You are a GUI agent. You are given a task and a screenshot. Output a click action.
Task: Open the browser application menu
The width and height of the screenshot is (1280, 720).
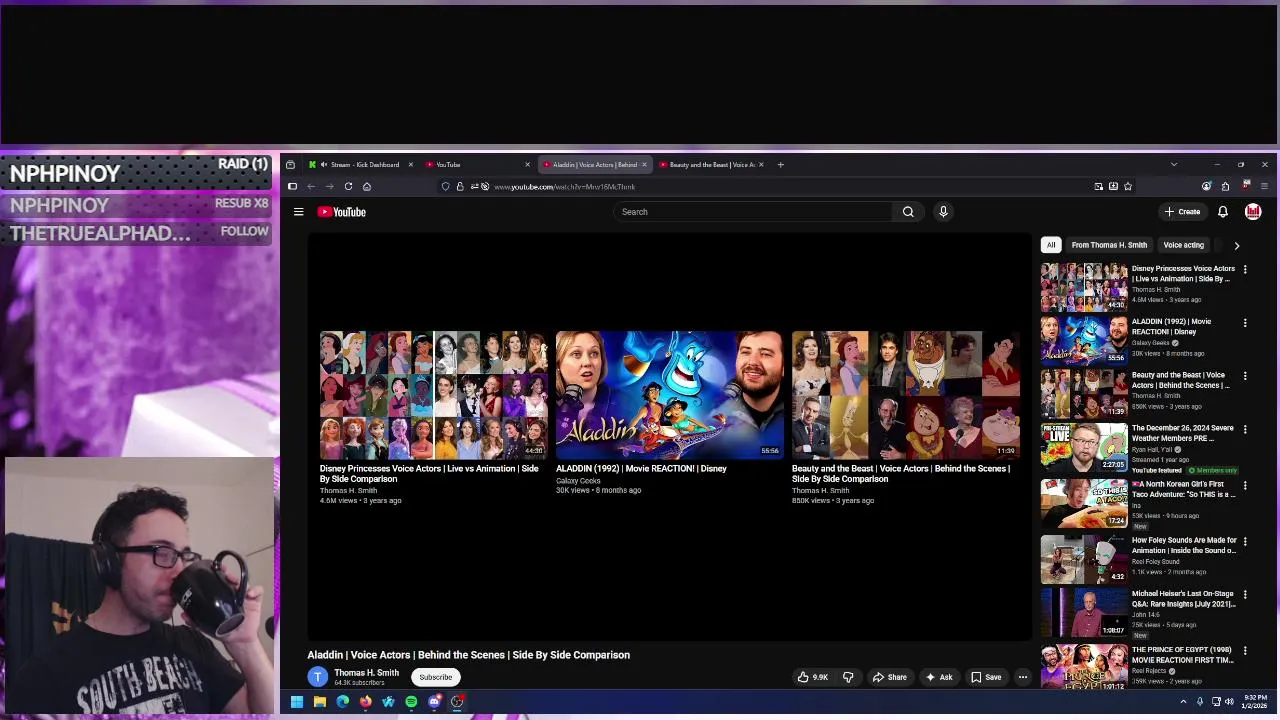(x=1264, y=186)
